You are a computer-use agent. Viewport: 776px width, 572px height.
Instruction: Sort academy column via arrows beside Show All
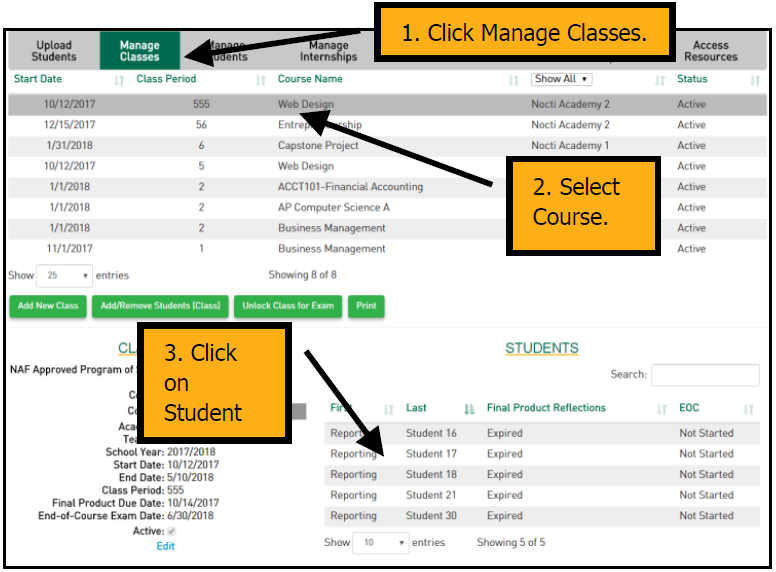(x=660, y=80)
